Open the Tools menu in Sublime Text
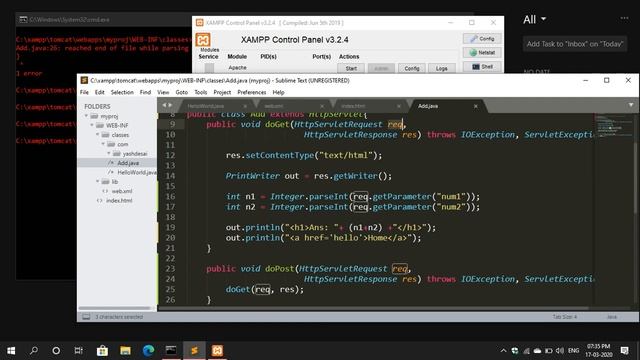 point(200,92)
